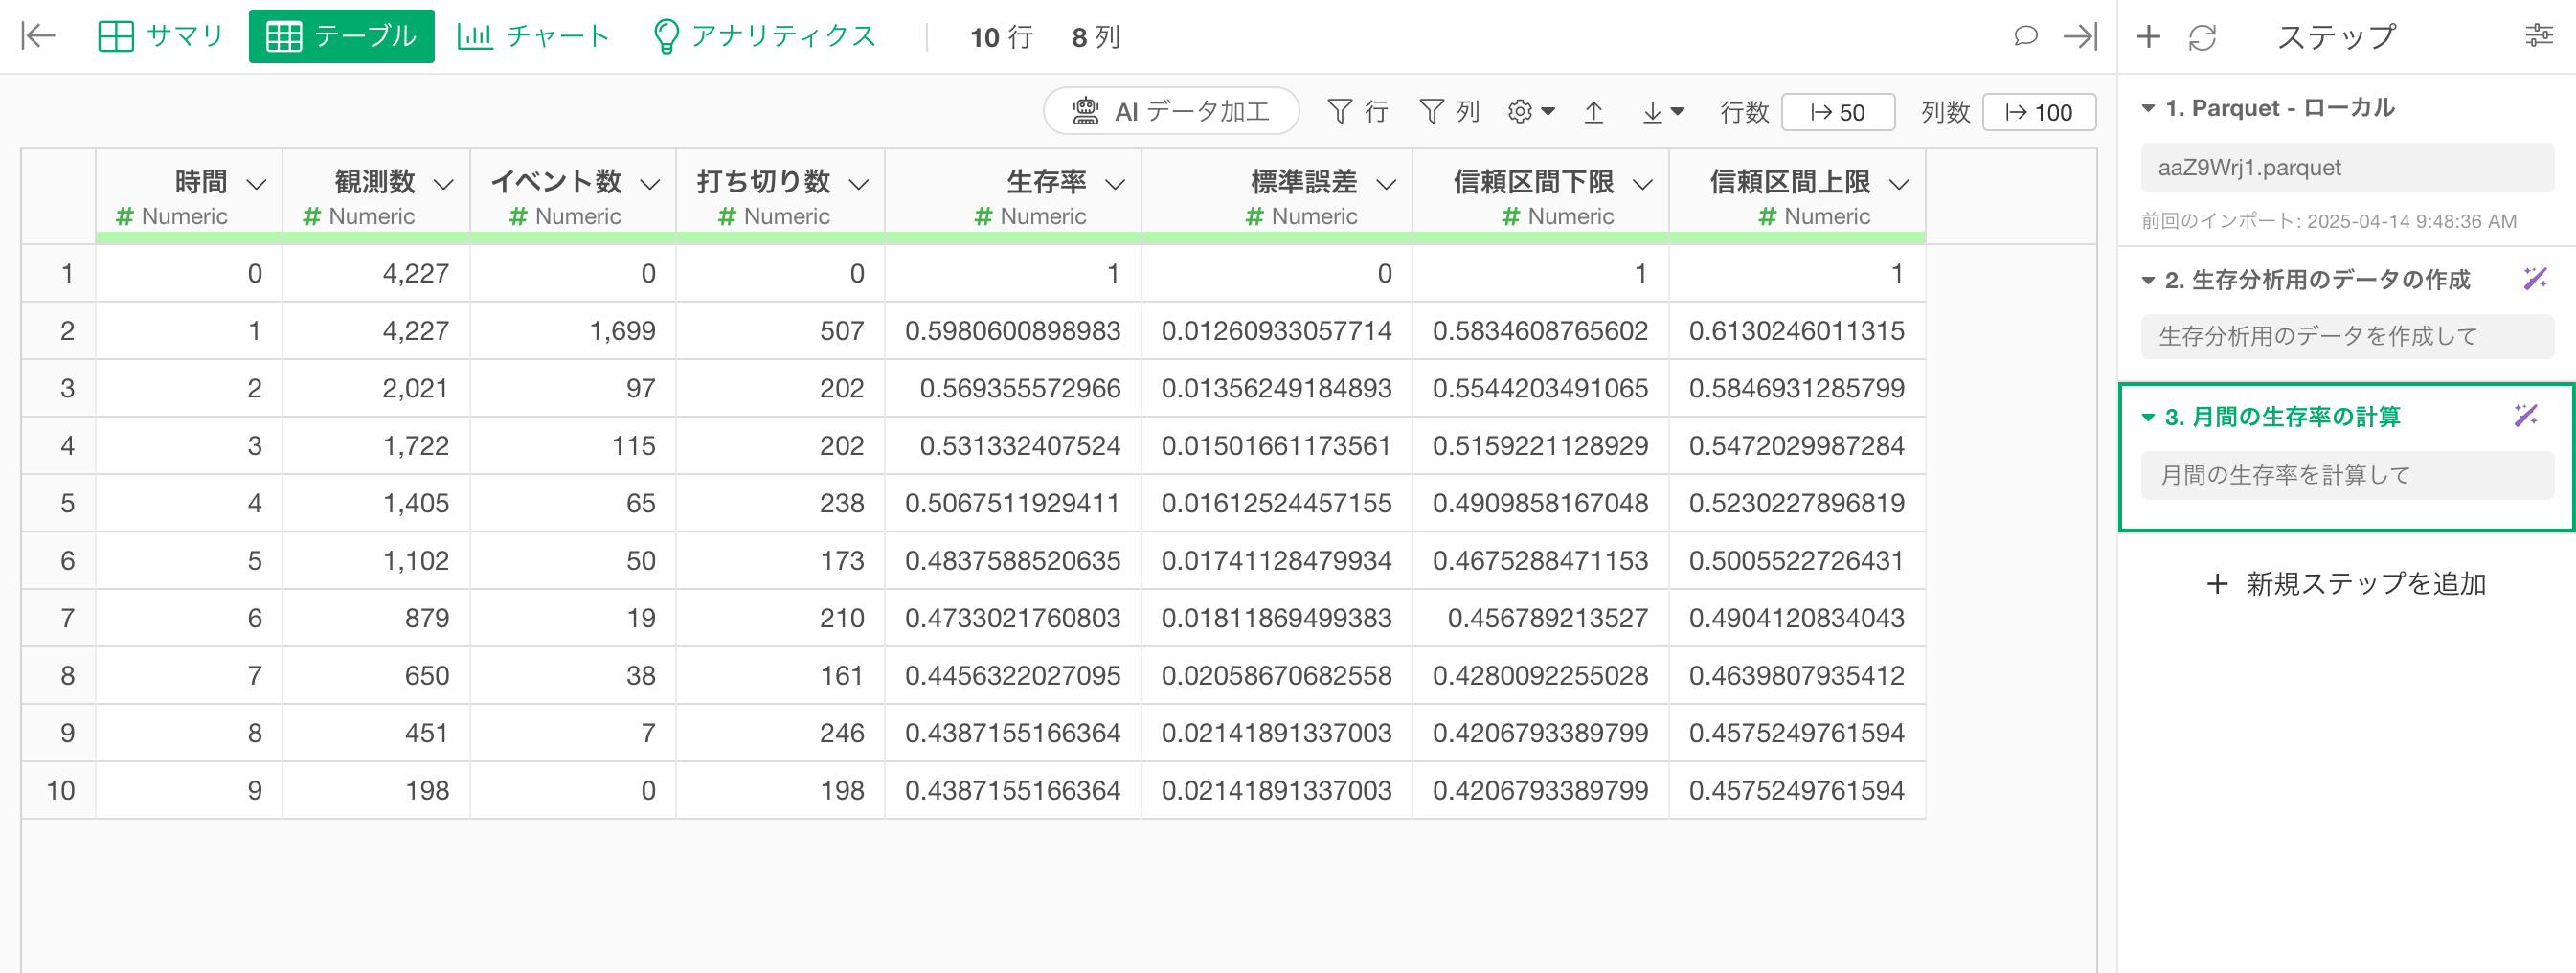Open the 打ち切り数 column menu chevron
2576x973 pixels.
(x=858, y=184)
